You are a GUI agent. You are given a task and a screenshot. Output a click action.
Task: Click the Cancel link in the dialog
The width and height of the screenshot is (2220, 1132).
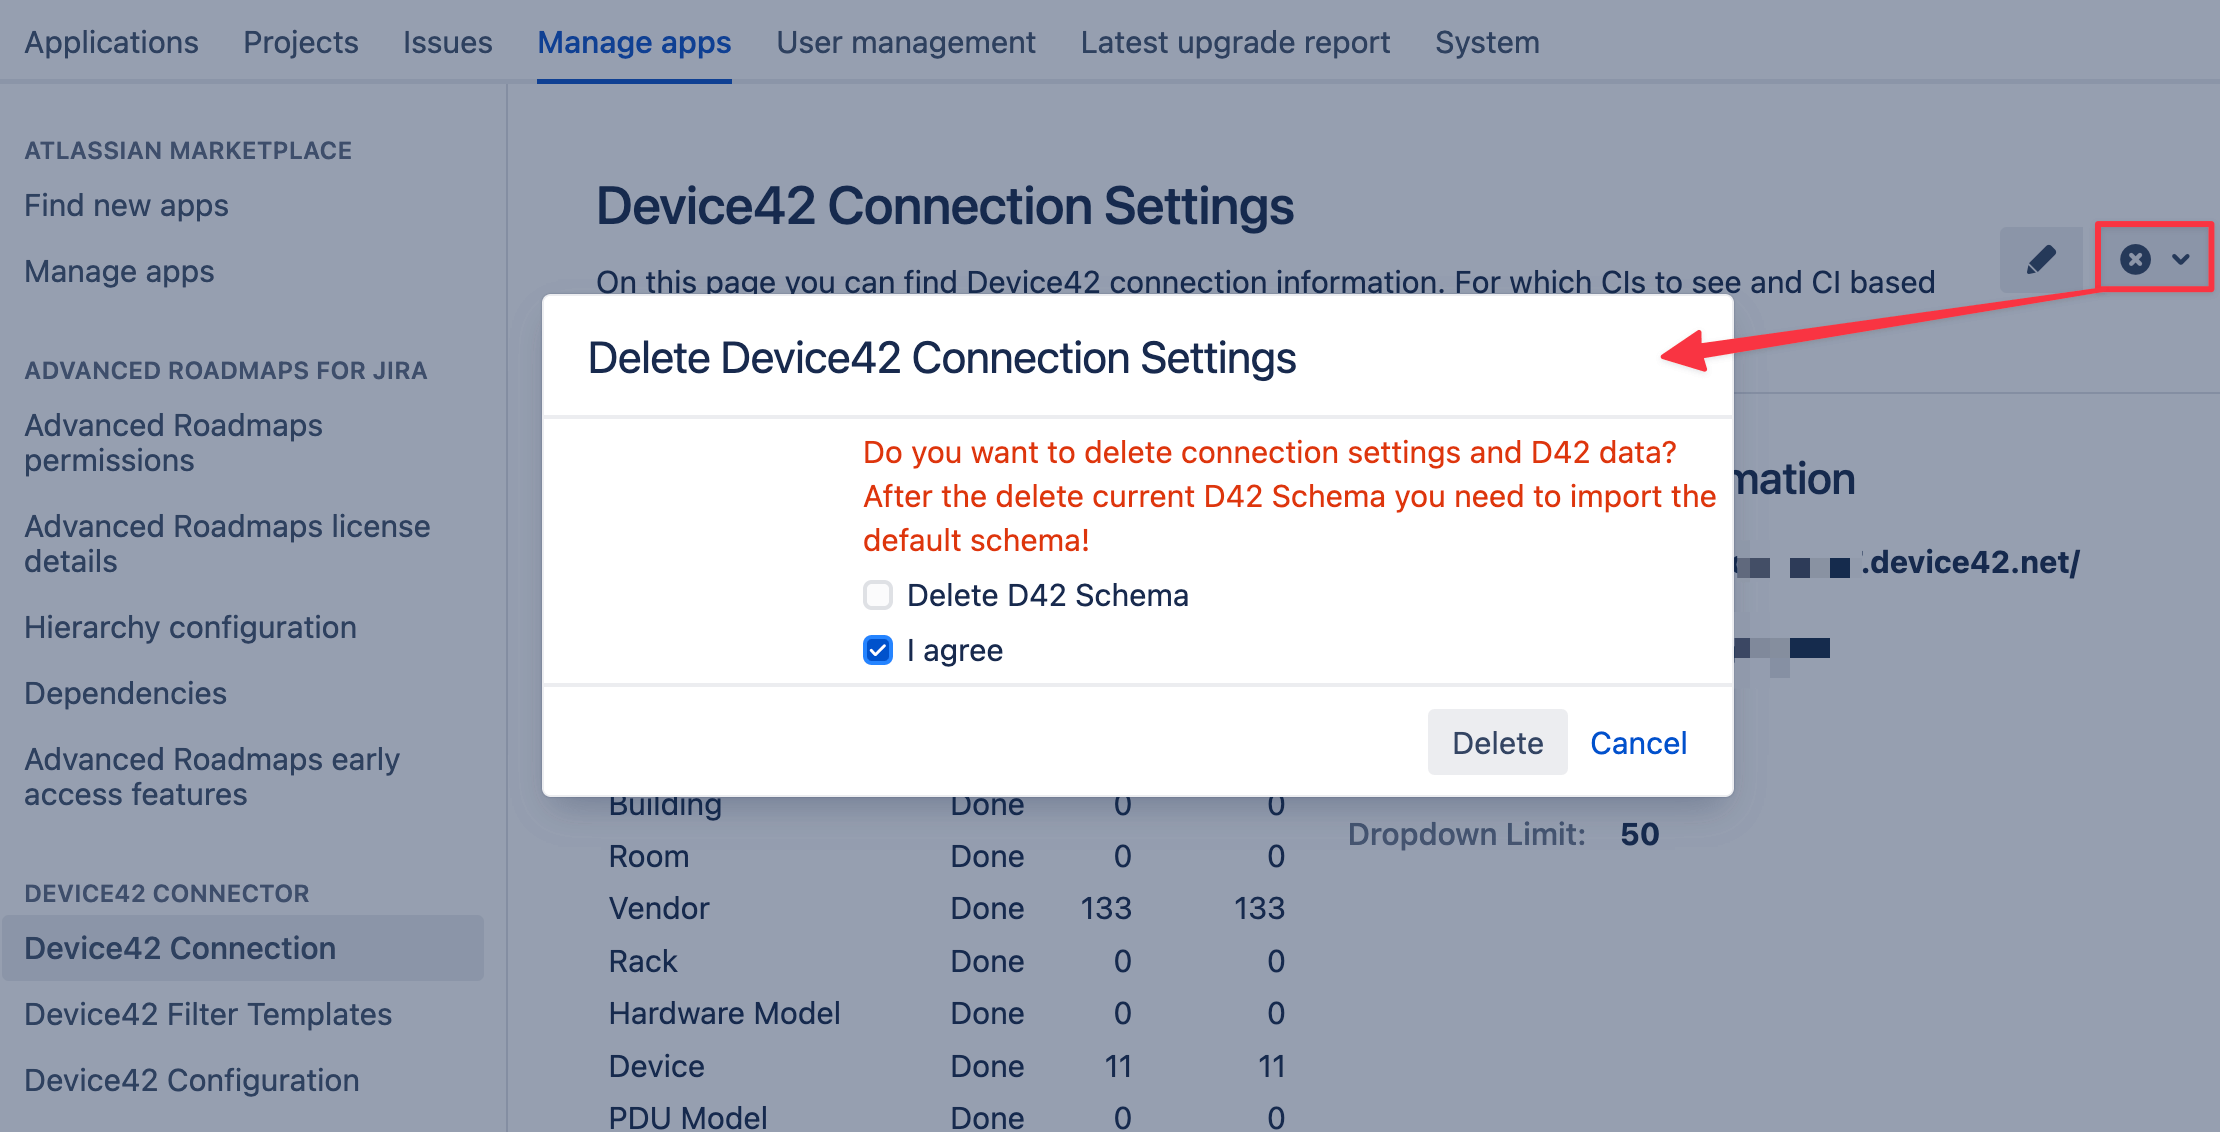tap(1637, 742)
